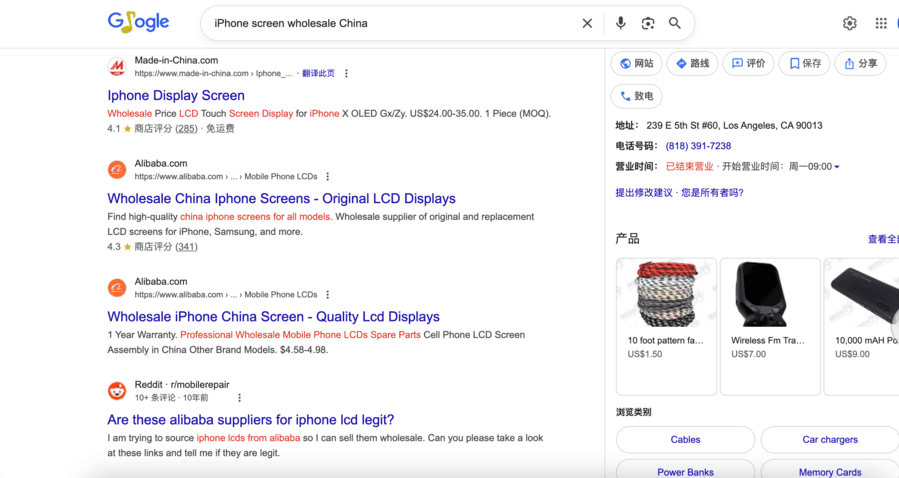The width and height of the screenshot is (899, 478).
Task: Click 您是所有者吗? owner link
Action: click(713, 193)
